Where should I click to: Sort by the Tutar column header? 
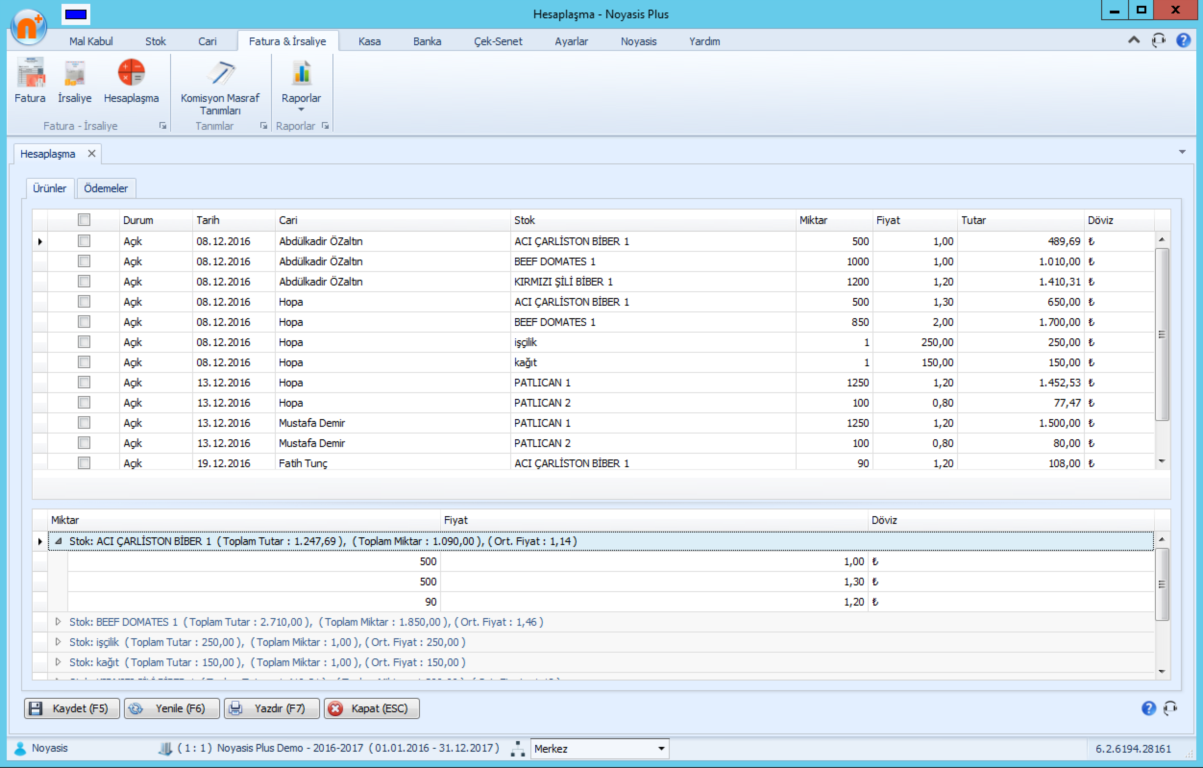click(1021, 220)
